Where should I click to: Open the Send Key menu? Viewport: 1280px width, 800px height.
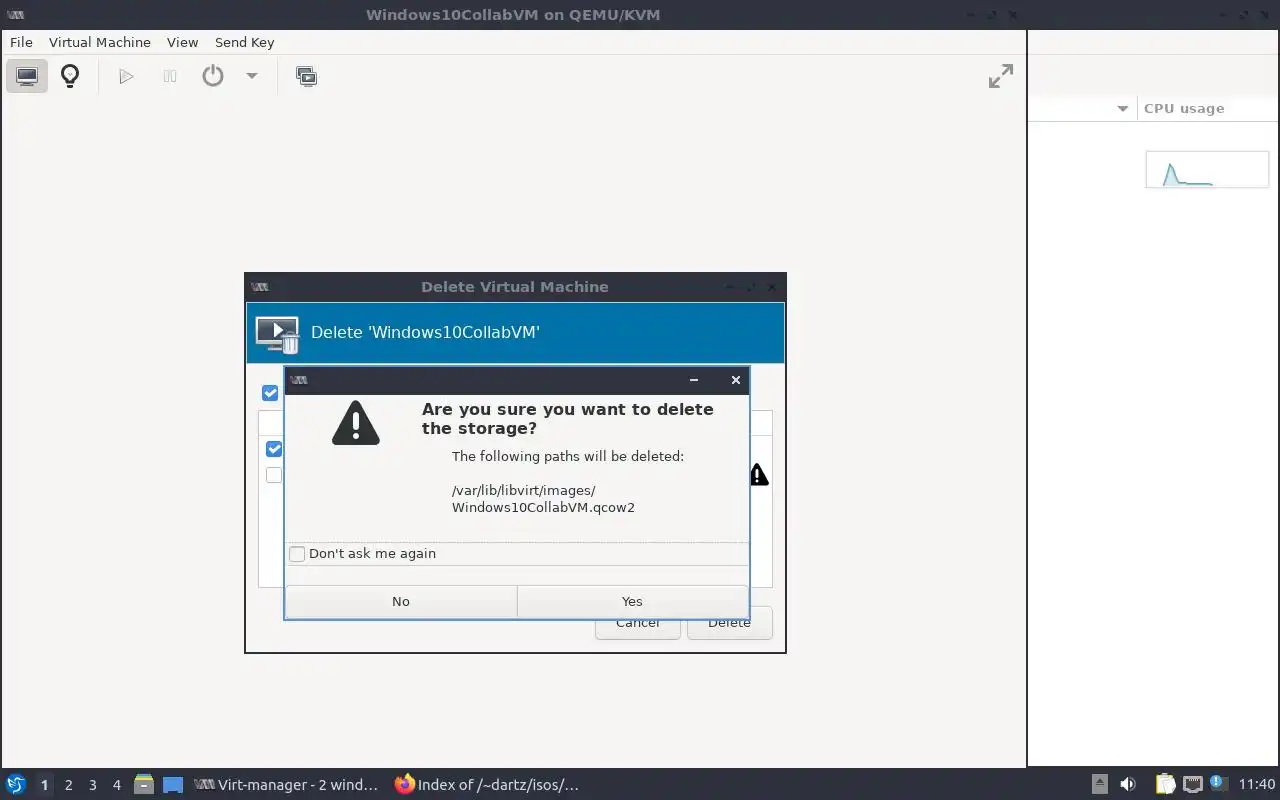click(x=244, y=42)
